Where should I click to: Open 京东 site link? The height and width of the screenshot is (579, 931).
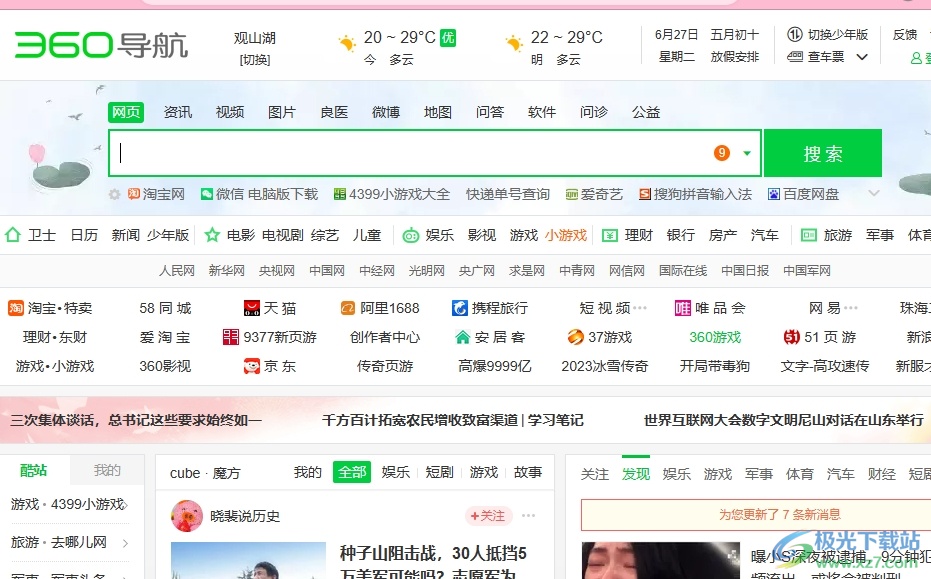click(270, 366)
